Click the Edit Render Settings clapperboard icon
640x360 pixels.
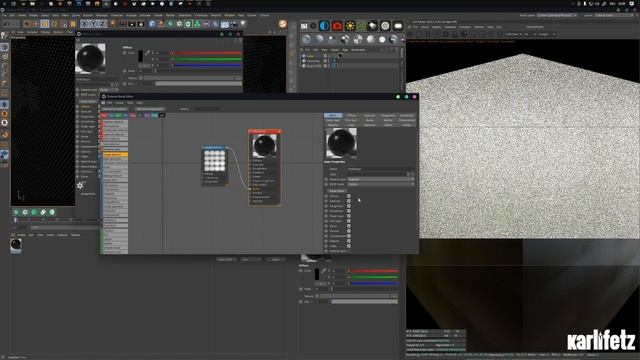[141, 24]
